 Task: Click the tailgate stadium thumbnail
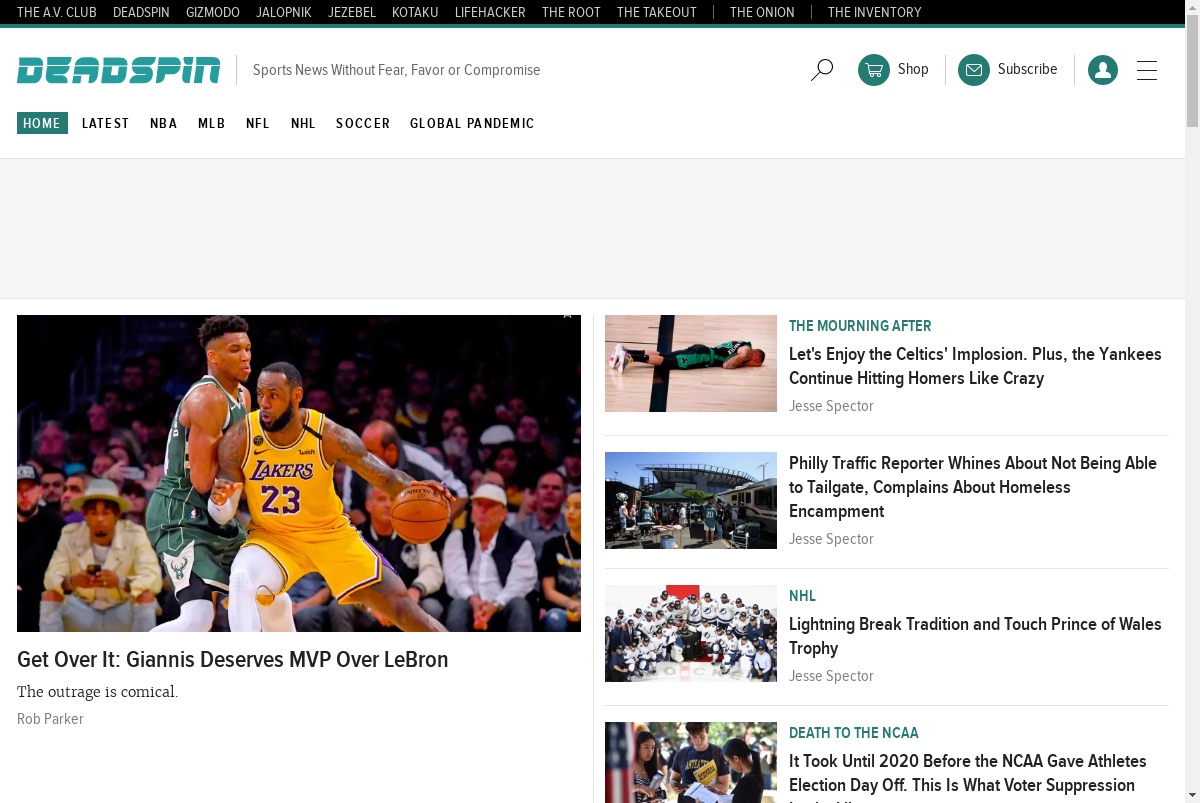pos(691,500)
